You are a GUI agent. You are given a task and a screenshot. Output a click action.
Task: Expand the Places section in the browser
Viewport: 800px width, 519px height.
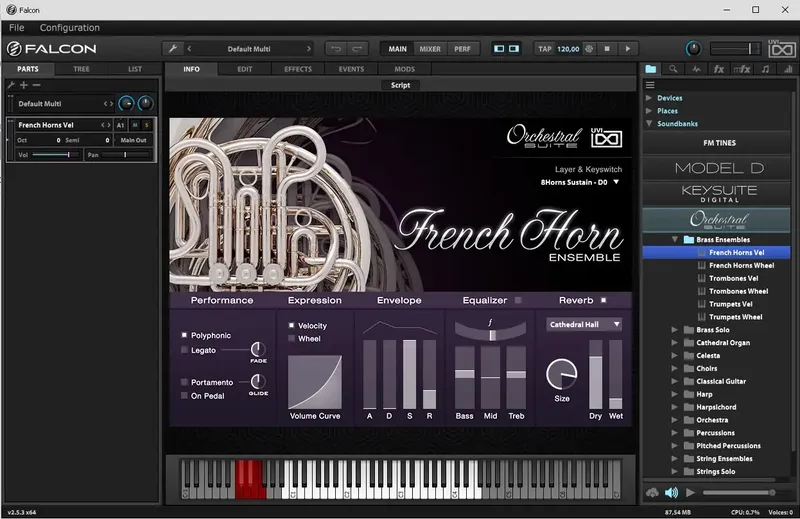pos(649,111)
